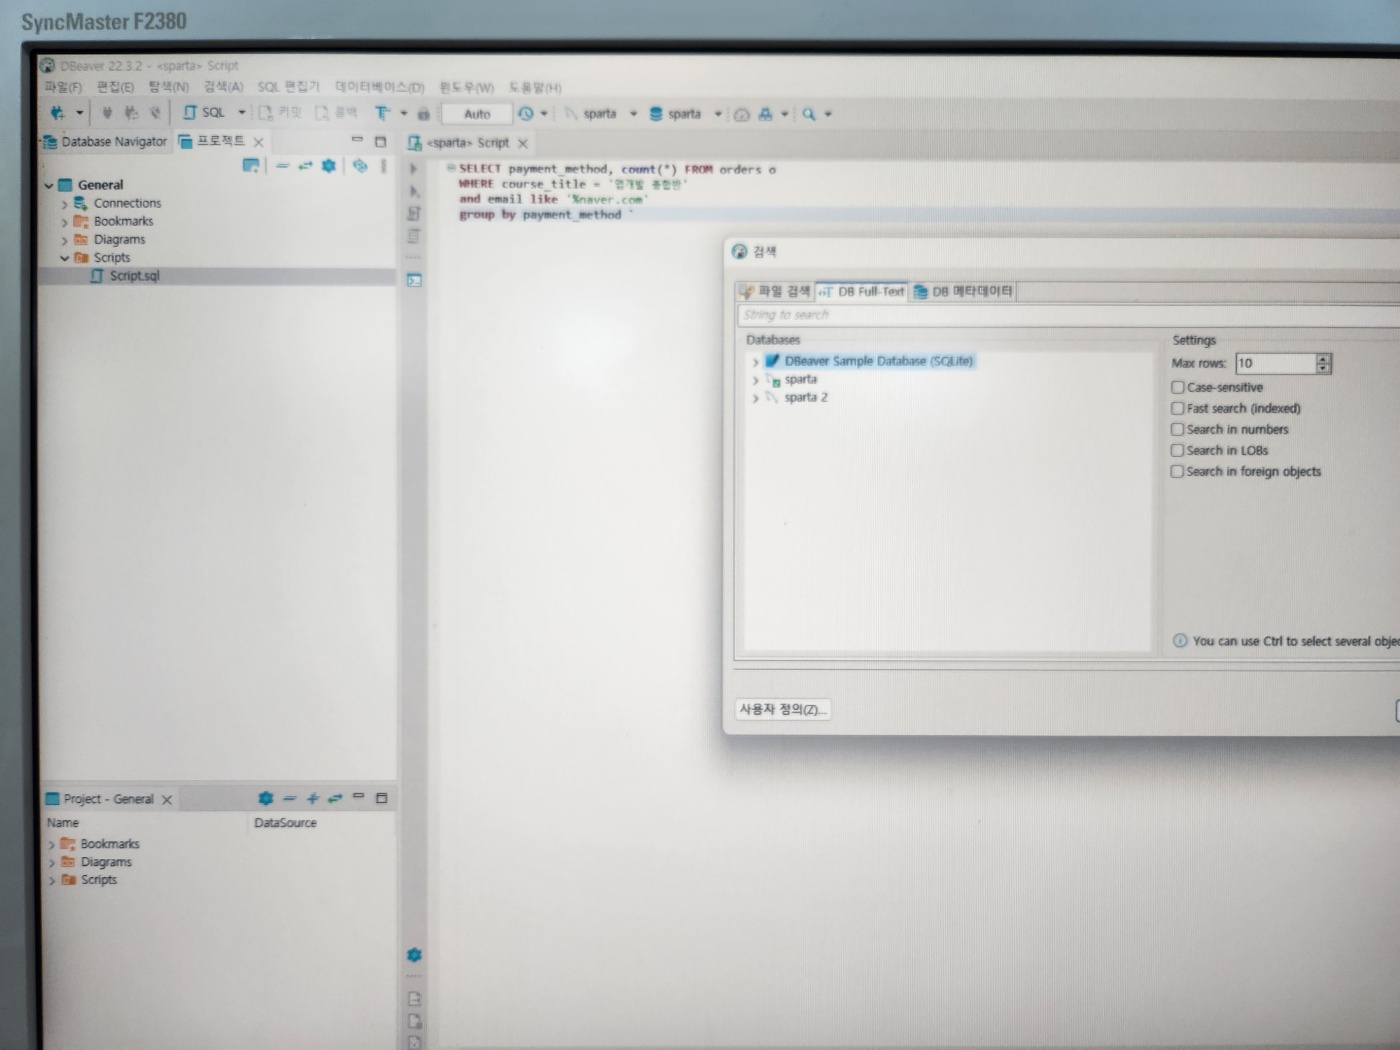1400x1050 pixels.
Task: Open the SQL editor toolbar button
Action: [204, 113]
